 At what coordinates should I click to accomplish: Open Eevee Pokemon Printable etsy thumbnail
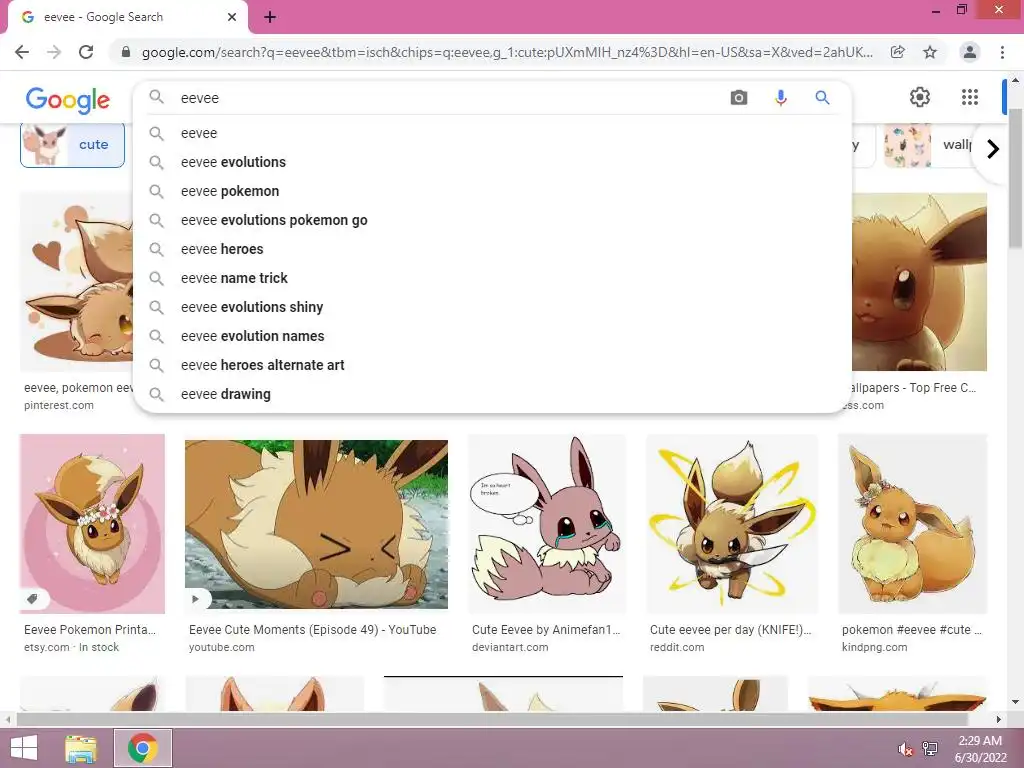click(x=92, y=524)
